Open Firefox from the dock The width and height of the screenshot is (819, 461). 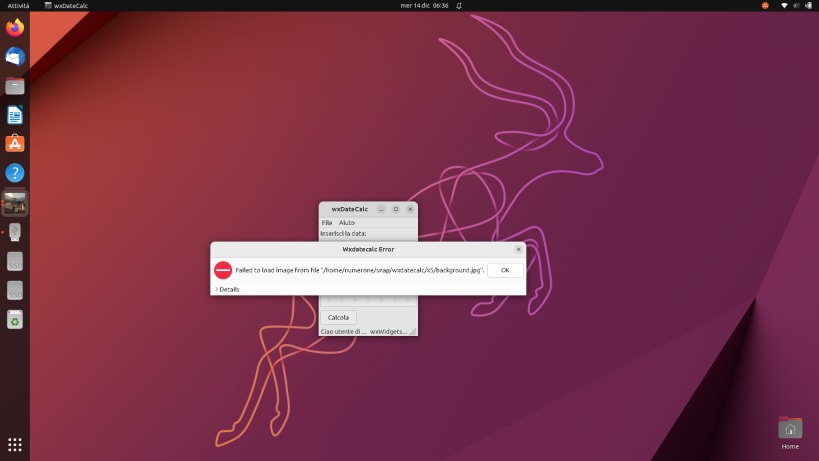[x=15, y=27]
